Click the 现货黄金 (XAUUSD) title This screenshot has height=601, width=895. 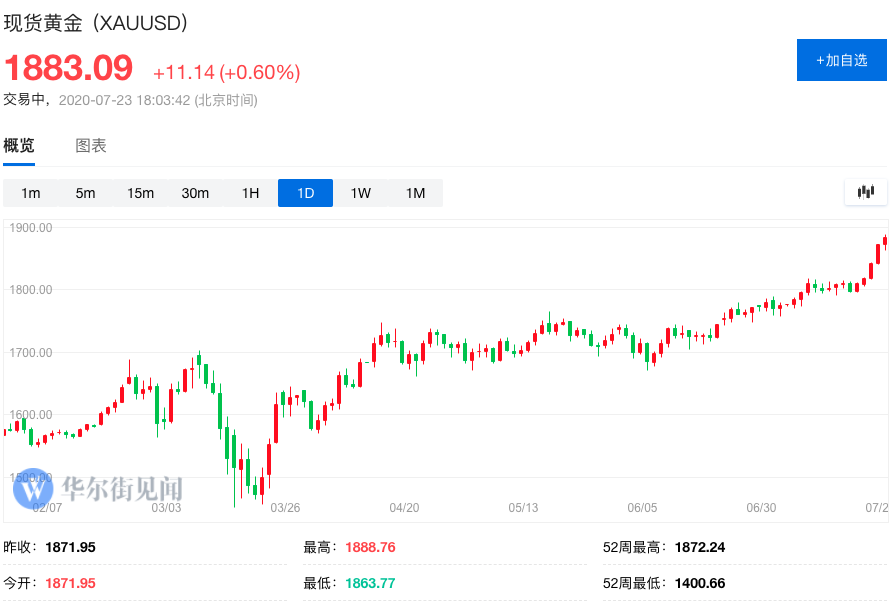[x=96, y=23]
